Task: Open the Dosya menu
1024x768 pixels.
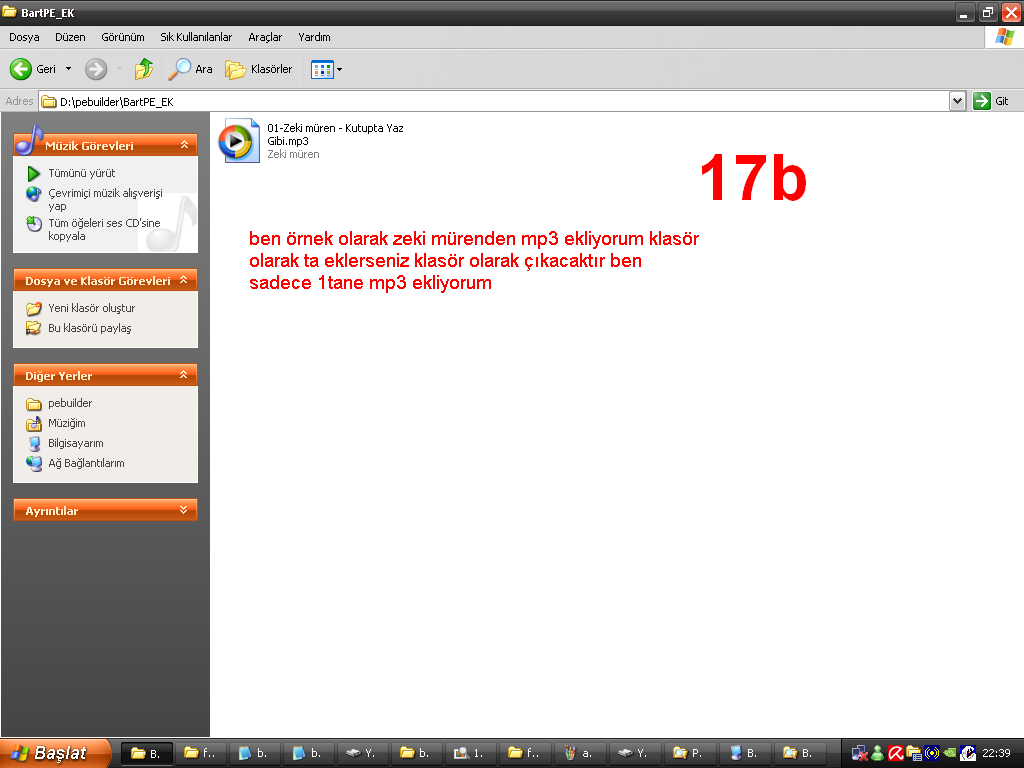Action: tap(24, 37)
